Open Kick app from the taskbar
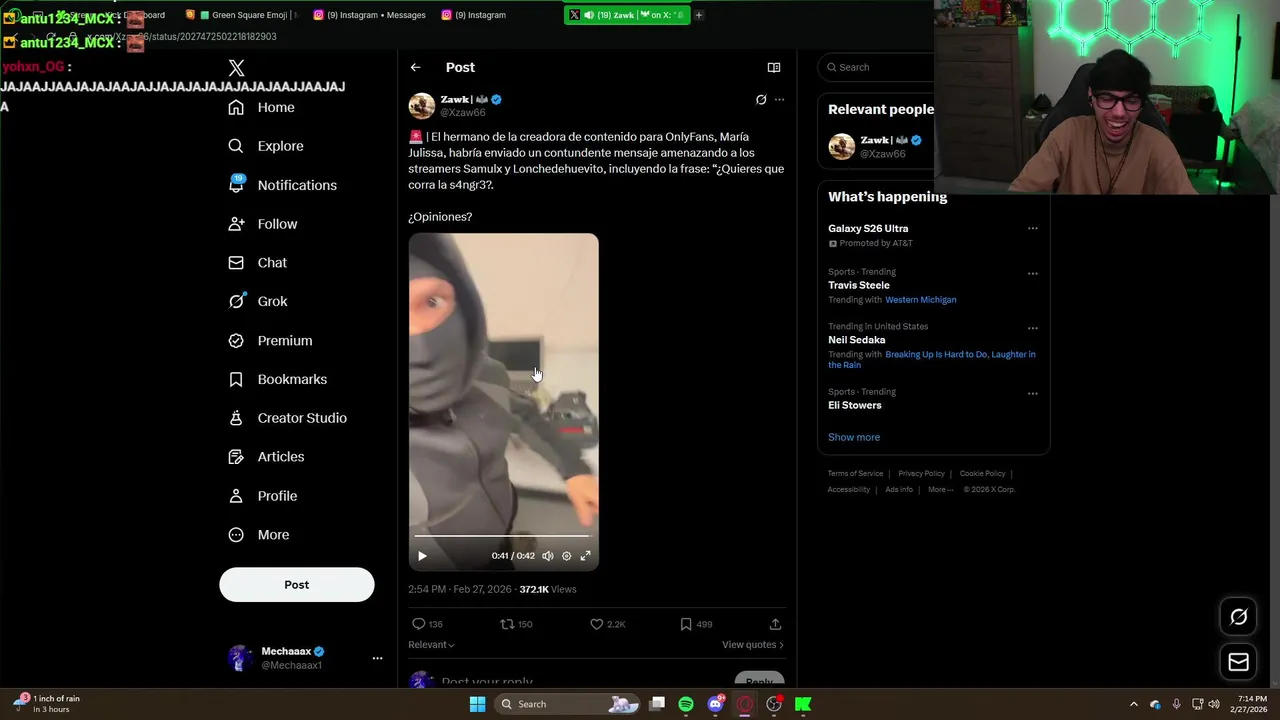The height and width of the screenshot is (720, 1280). coord(803,704)
